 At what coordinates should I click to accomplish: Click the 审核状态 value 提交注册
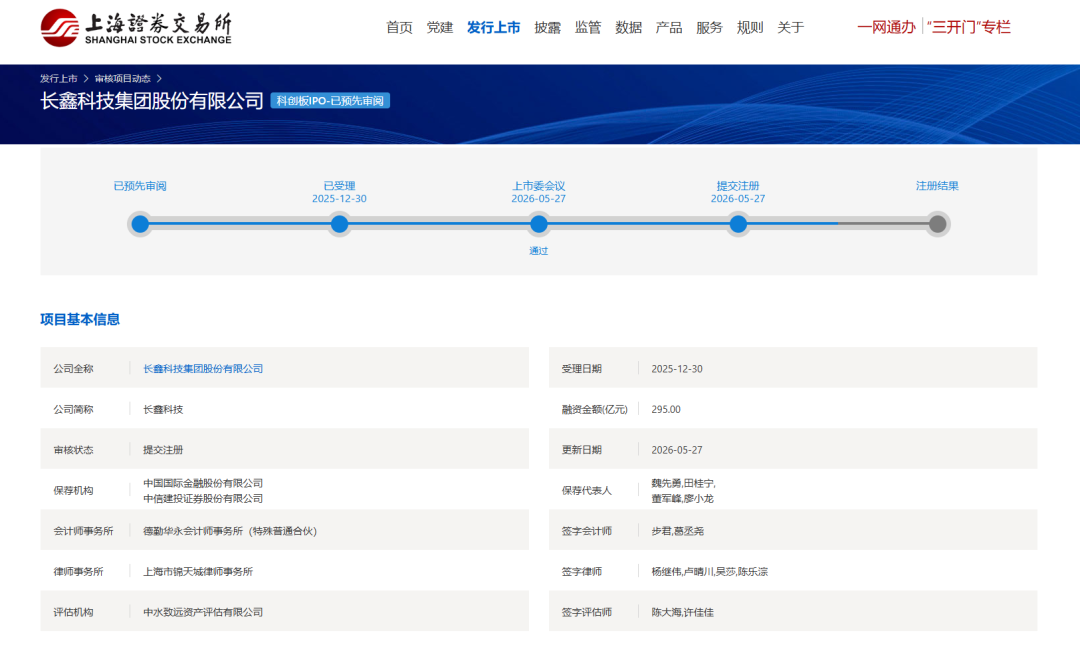click(x=163, y=450)
